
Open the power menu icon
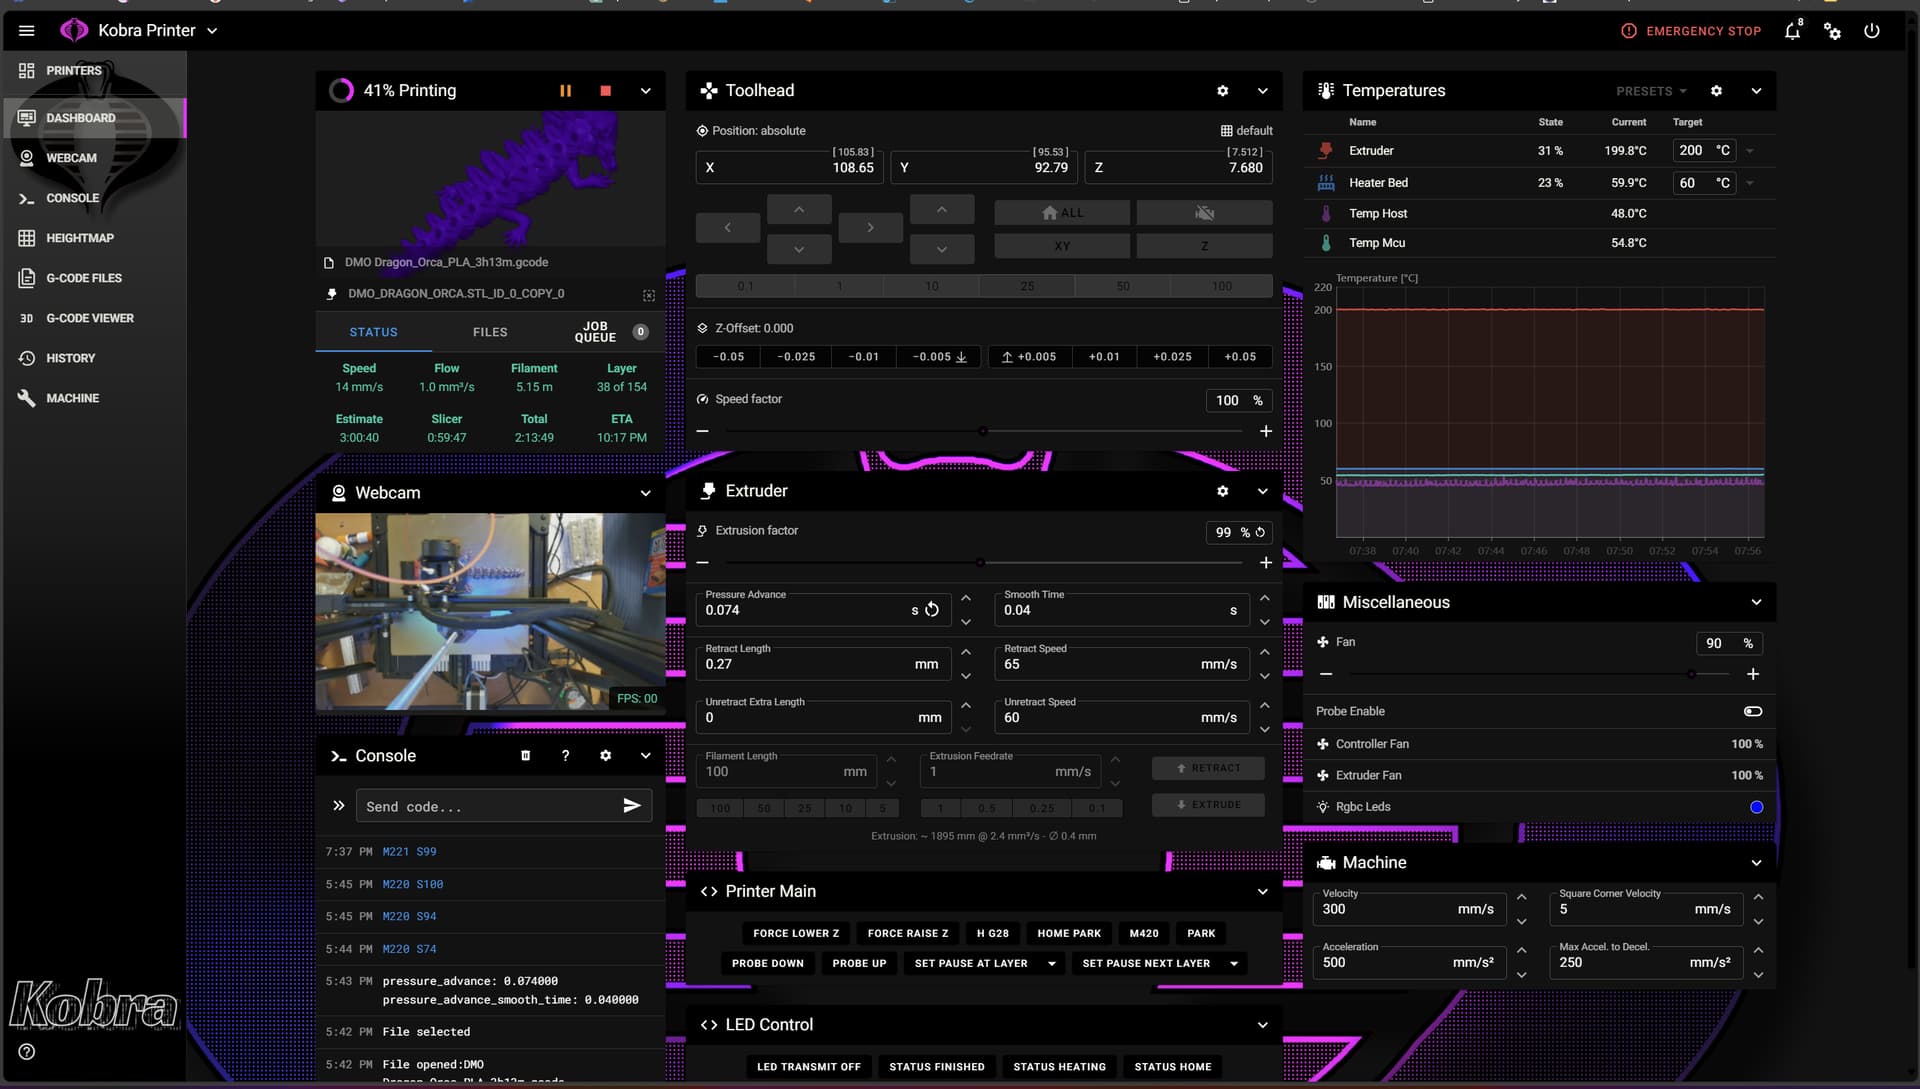(1872, 31)
